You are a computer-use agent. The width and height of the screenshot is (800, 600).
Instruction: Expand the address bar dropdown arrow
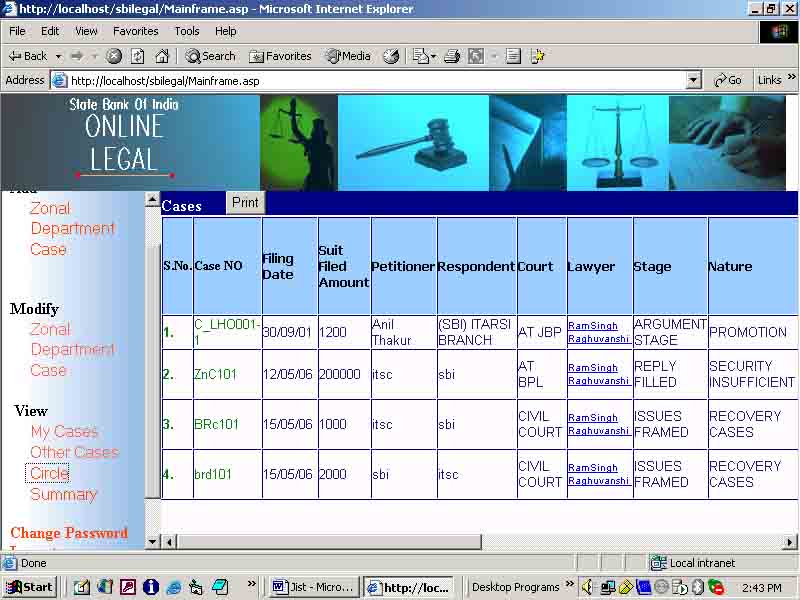coord(693,81)
